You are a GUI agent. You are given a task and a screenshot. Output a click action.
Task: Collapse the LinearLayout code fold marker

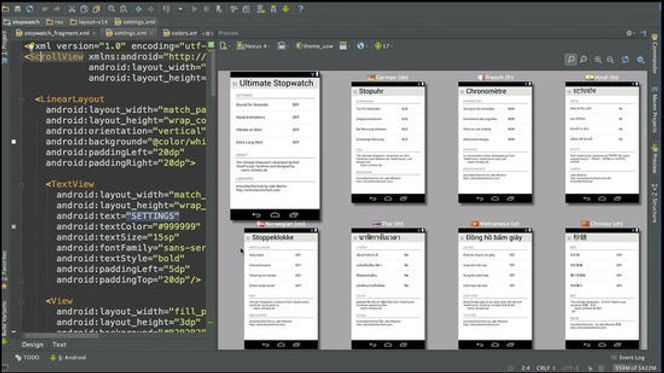[x=21, y=99]
